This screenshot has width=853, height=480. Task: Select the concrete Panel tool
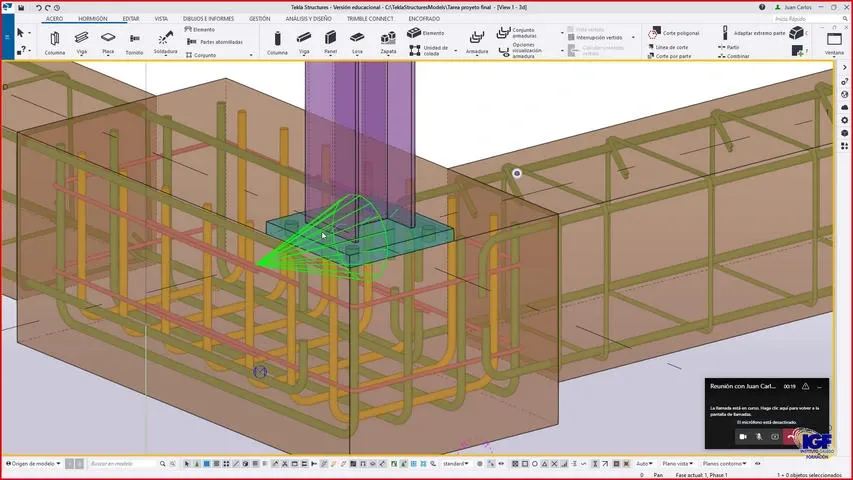point(330,42)
